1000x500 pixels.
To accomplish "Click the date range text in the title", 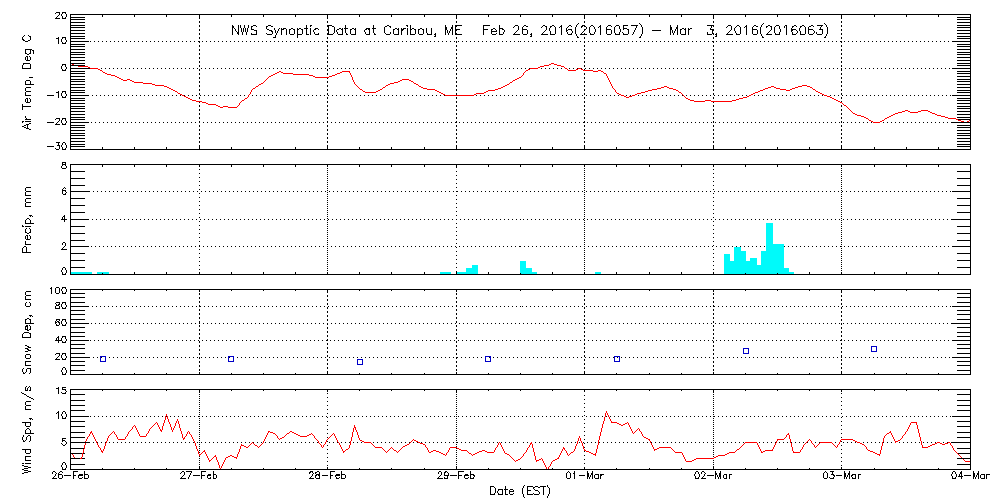I will tap(655, 31).
